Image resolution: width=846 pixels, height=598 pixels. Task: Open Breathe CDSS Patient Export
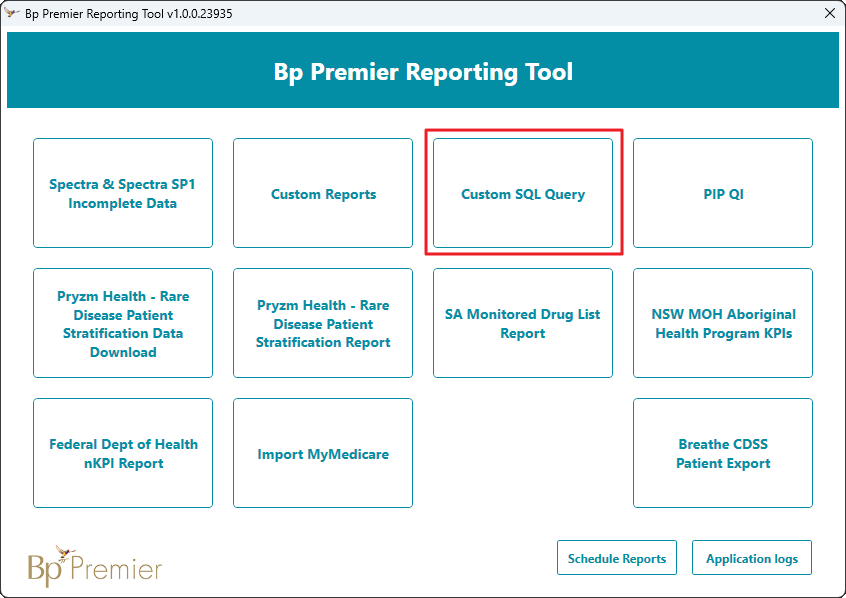click(723, 453)
